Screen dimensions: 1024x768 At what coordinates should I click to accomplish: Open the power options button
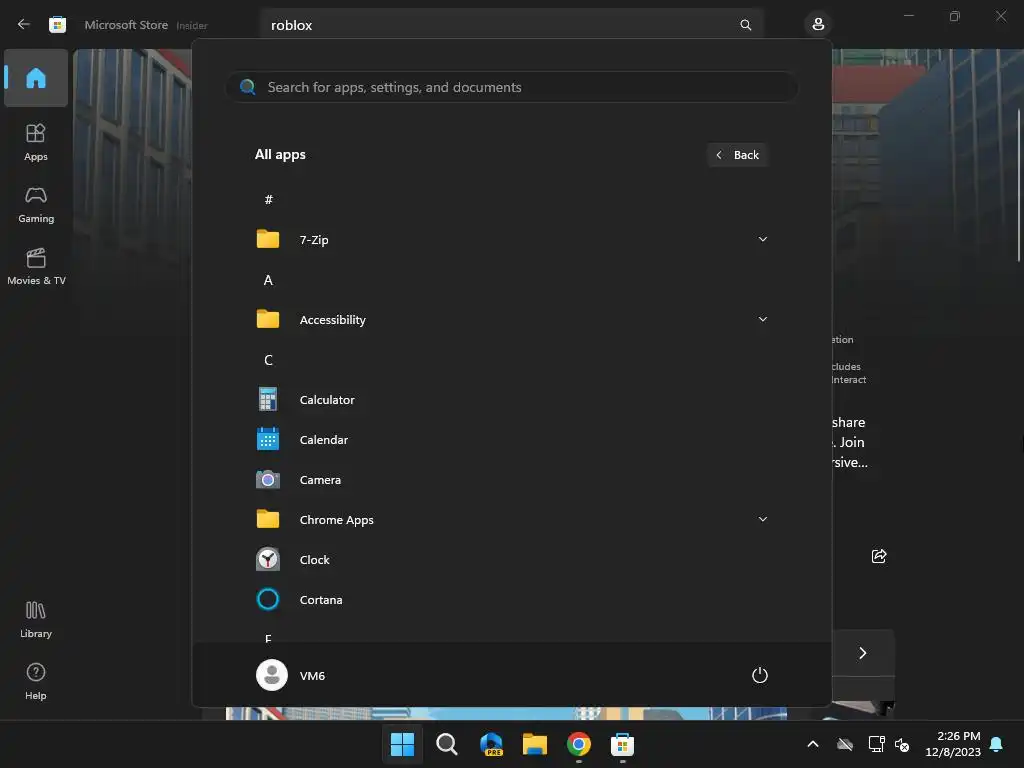click(x=760, y=675)
